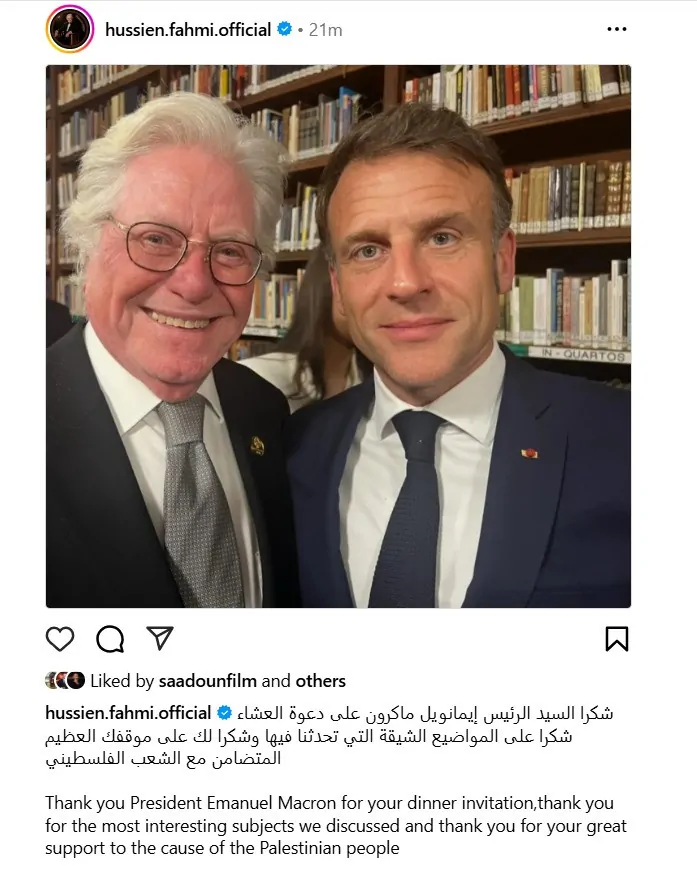Open the saadounfilm profile link
The image size is (697, 875).
208,681
